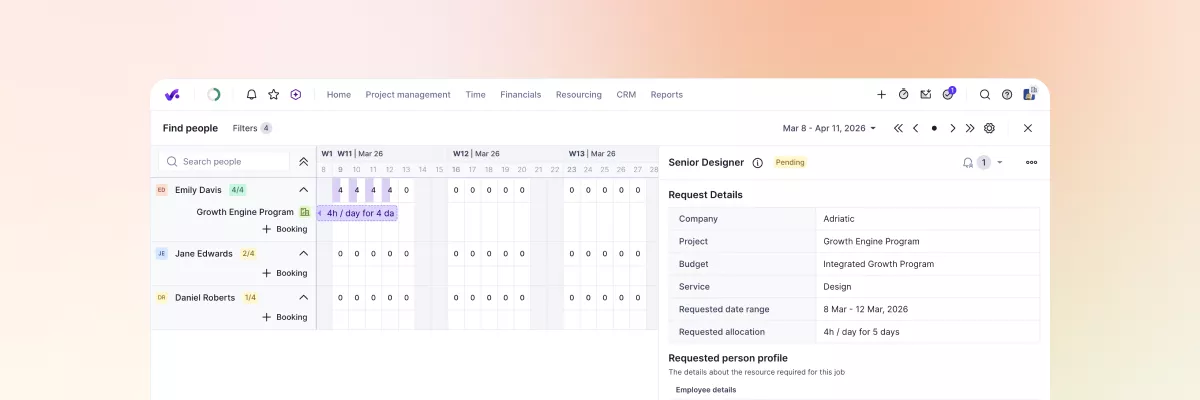Open the Project management menu
Image resolution: width=1200 pixels, height=400 pixels.
[408, 95]
